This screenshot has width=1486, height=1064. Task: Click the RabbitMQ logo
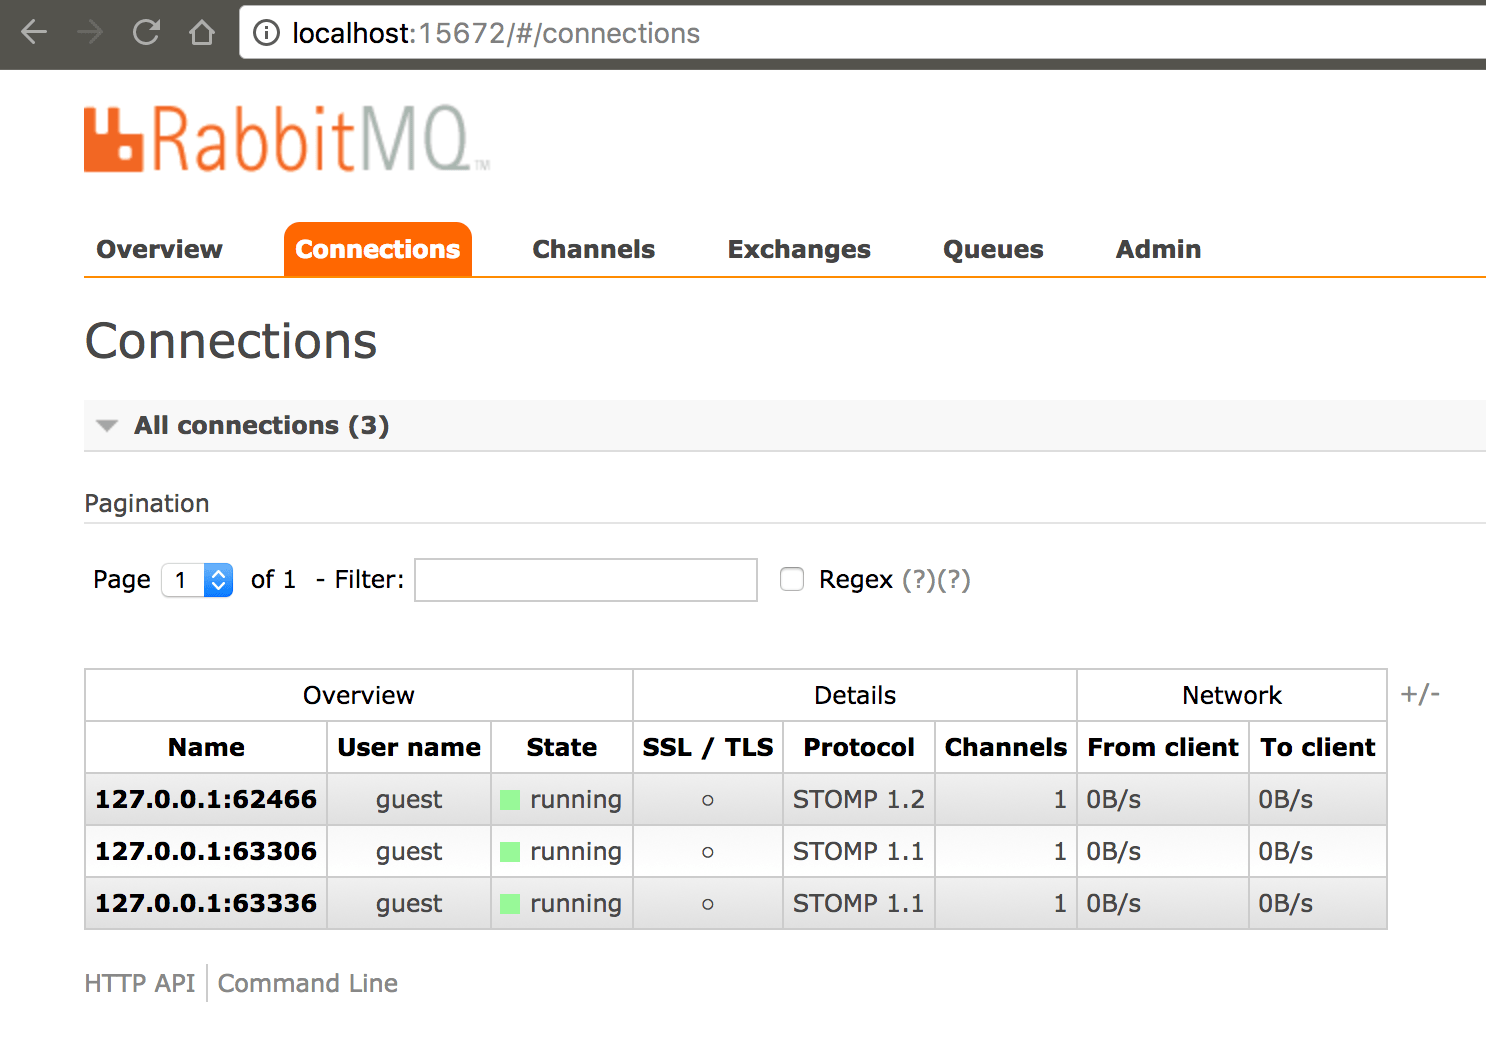(286, 139)
